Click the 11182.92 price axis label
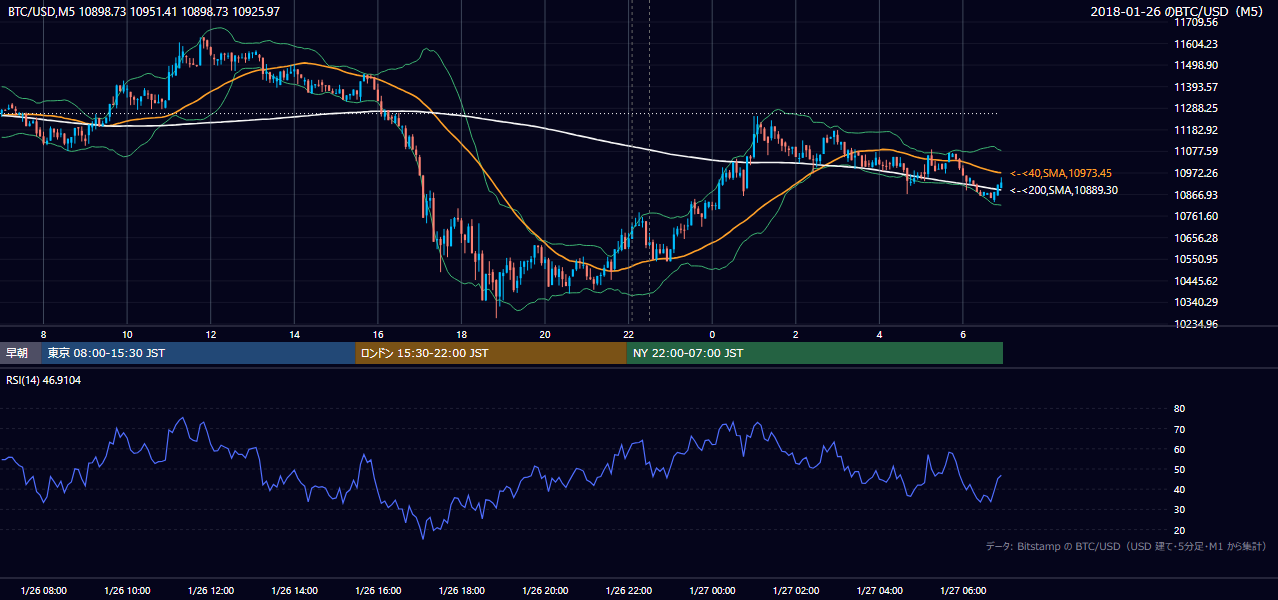 [1196, 130]
